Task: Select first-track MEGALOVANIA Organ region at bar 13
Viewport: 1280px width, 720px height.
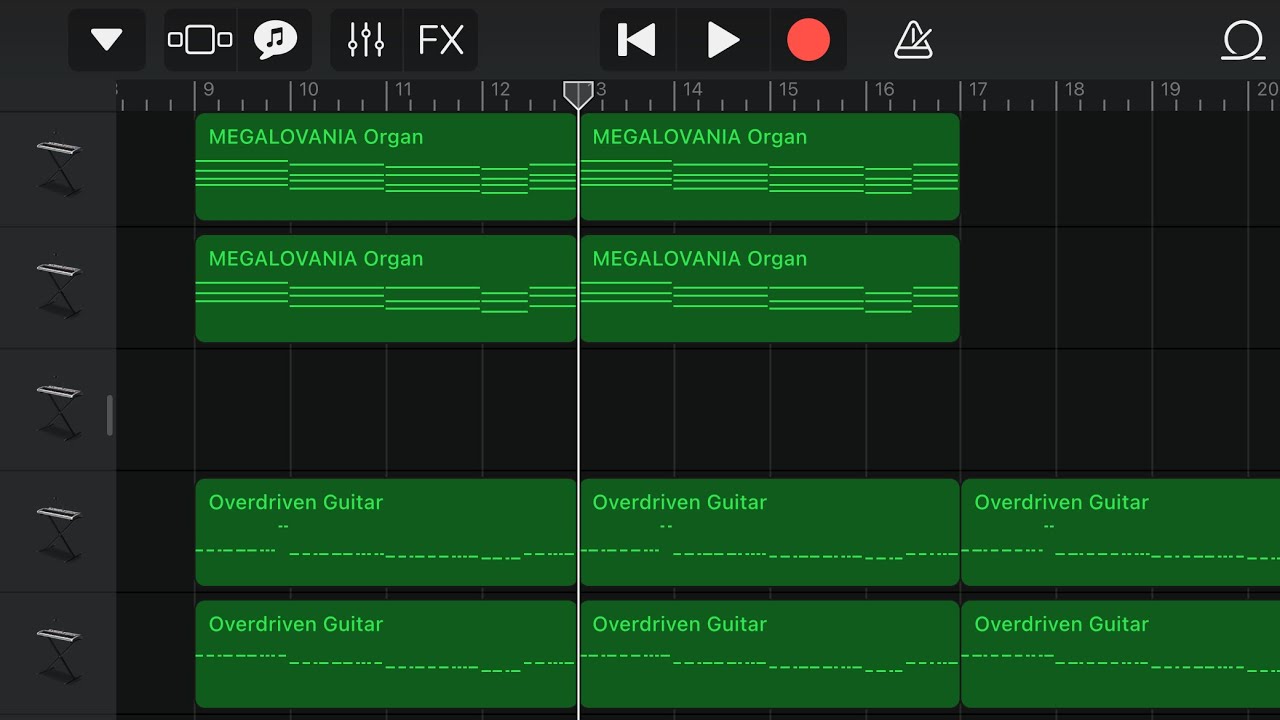Action: coord(770,167)
